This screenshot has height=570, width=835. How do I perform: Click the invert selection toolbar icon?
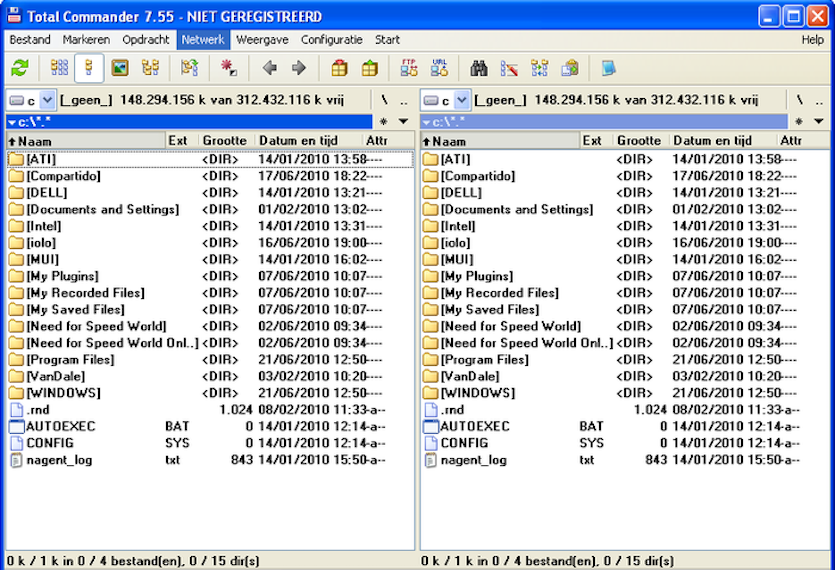point(189,68)
